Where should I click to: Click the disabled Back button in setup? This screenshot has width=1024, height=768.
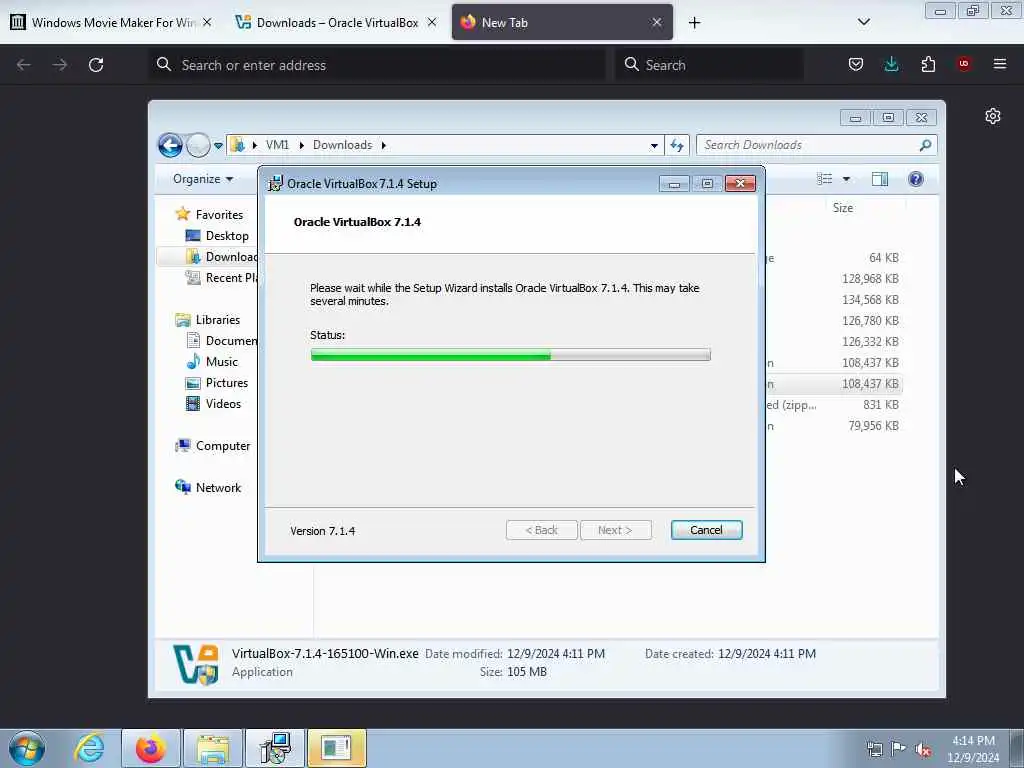point(541,530)
